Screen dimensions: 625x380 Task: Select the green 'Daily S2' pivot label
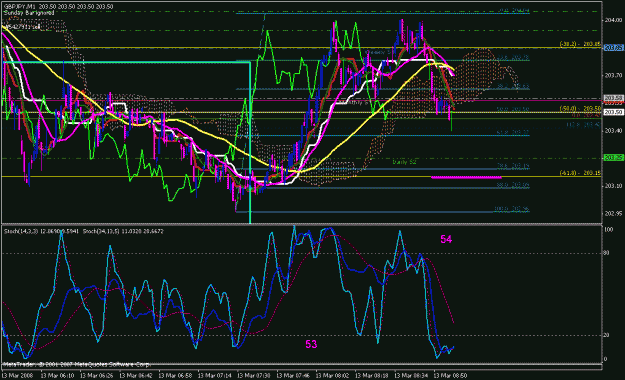404,162
